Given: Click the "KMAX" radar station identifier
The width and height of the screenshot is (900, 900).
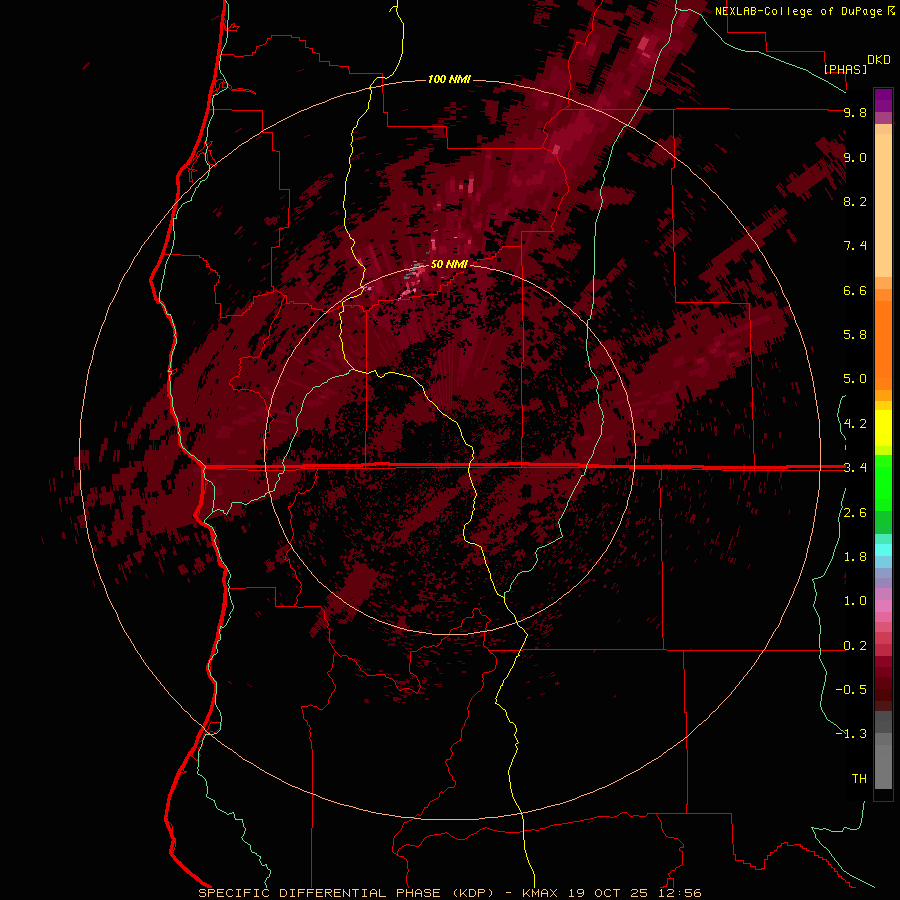Looking at the screenshot, I should [542, 893].
